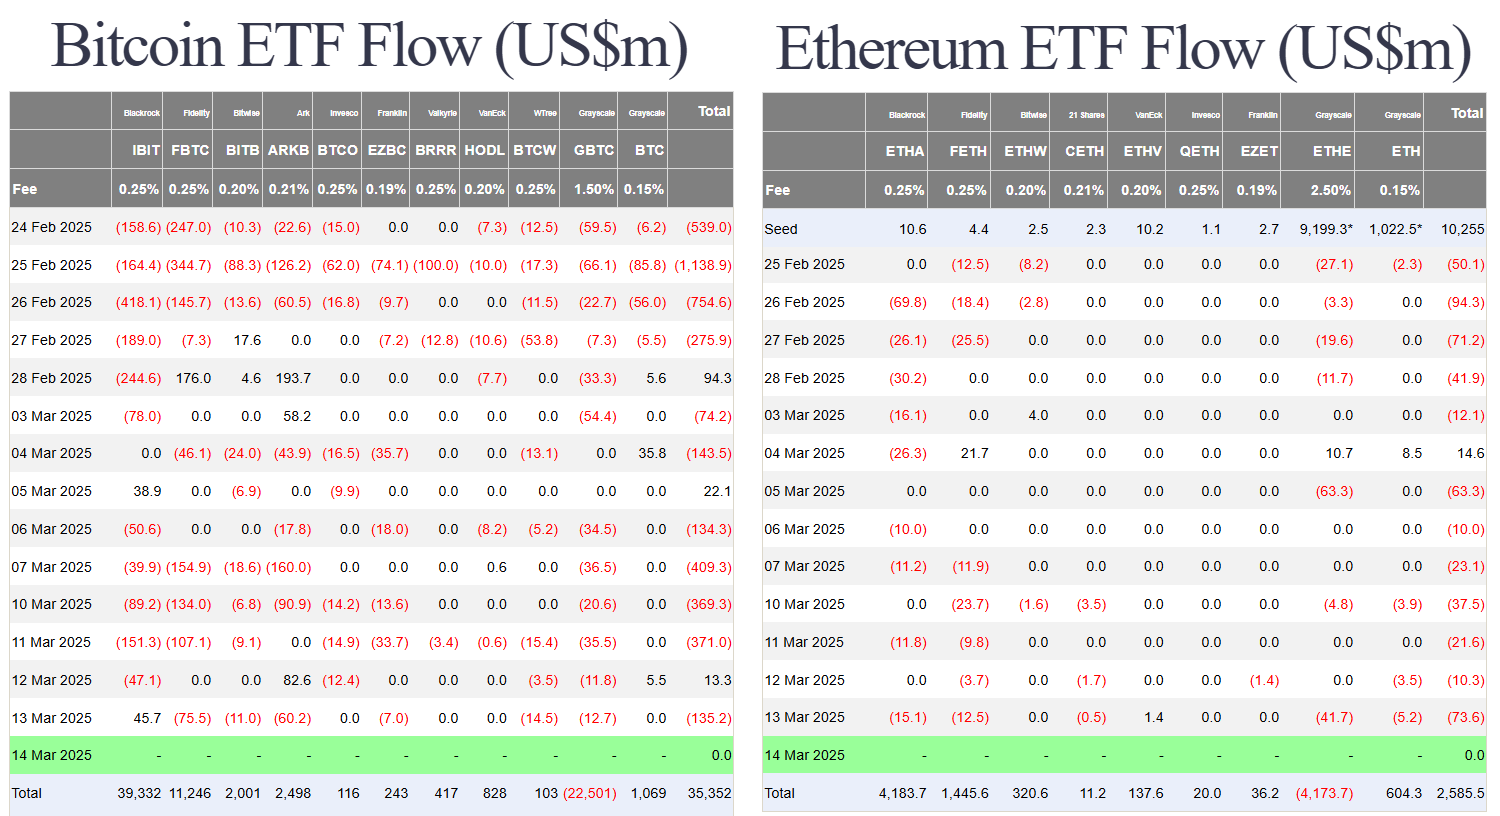Select the 24 Feb 2025 date cell
The width and height of the screenshot is (1500, 816).
click(x=52, y=227)
